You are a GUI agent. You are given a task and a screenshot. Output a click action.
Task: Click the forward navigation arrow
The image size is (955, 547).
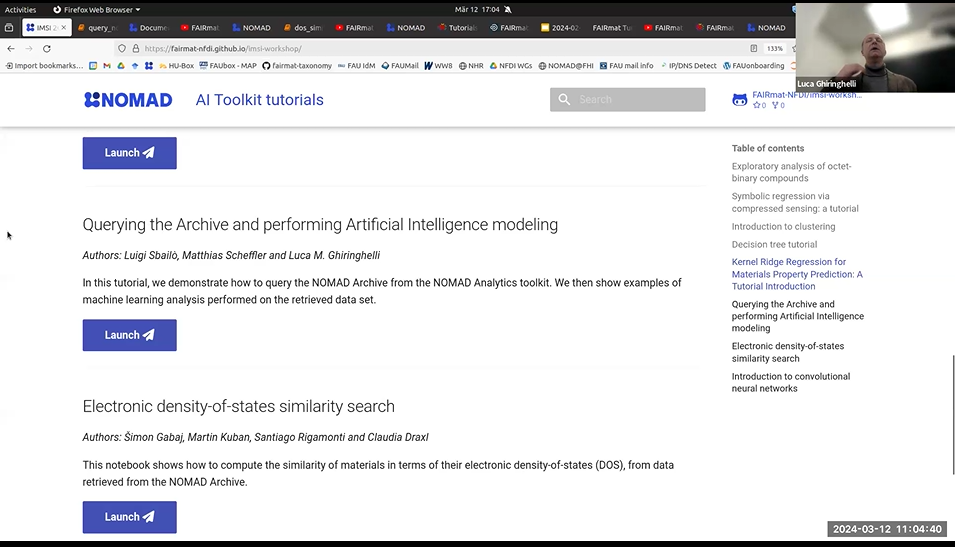tap(29, 48)
